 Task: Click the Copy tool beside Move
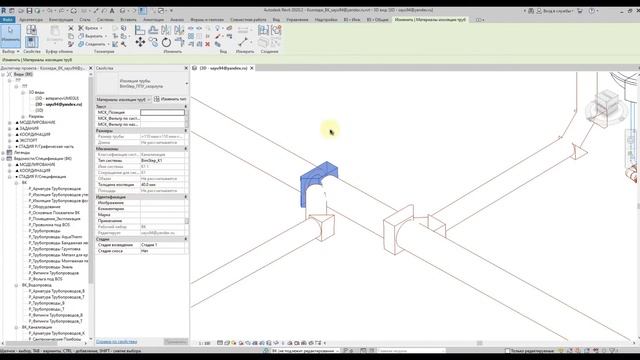coord(153,42)
